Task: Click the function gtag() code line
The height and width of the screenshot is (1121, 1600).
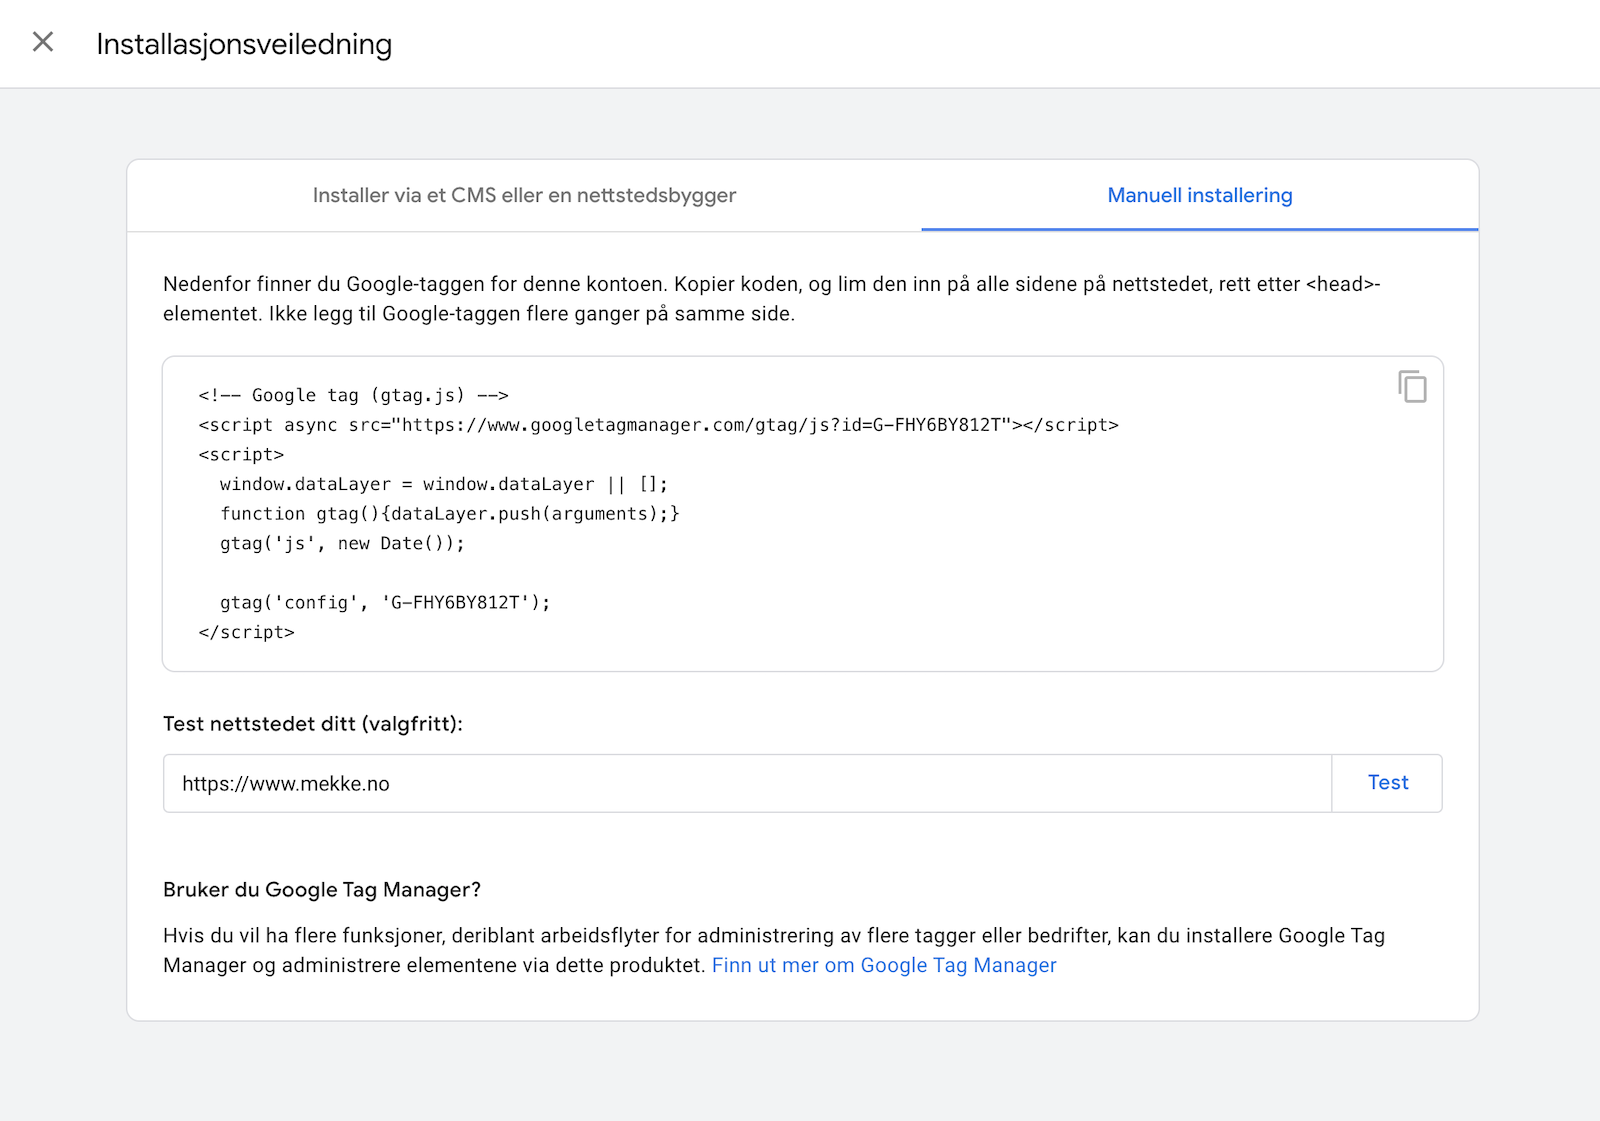Action: pos(450,513)
